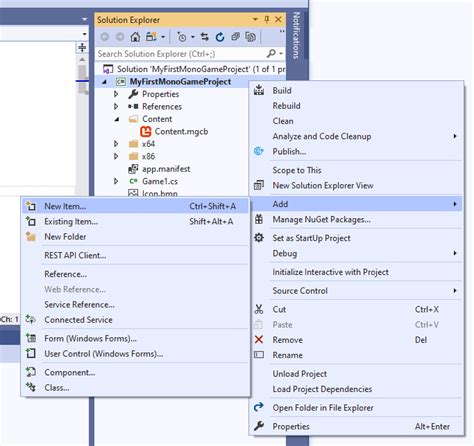Click Load Project Dependencies

(356, 389)
